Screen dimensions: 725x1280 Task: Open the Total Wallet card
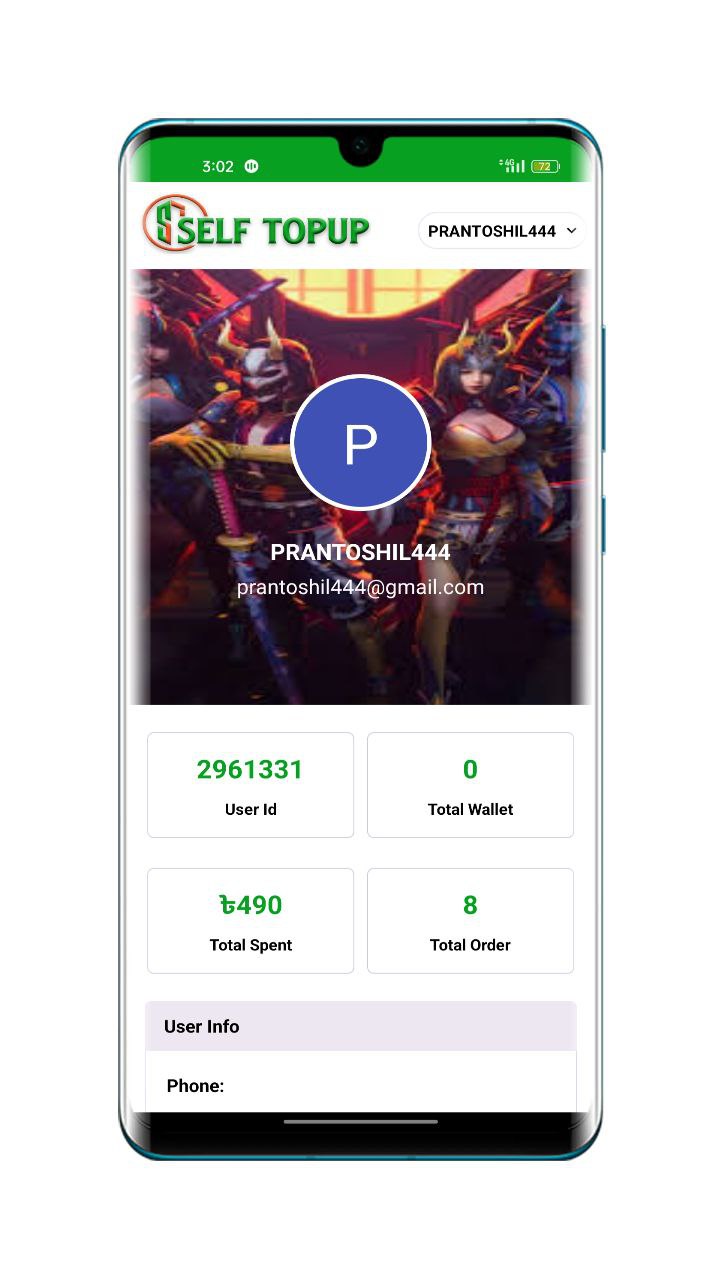tap(470, 785)
